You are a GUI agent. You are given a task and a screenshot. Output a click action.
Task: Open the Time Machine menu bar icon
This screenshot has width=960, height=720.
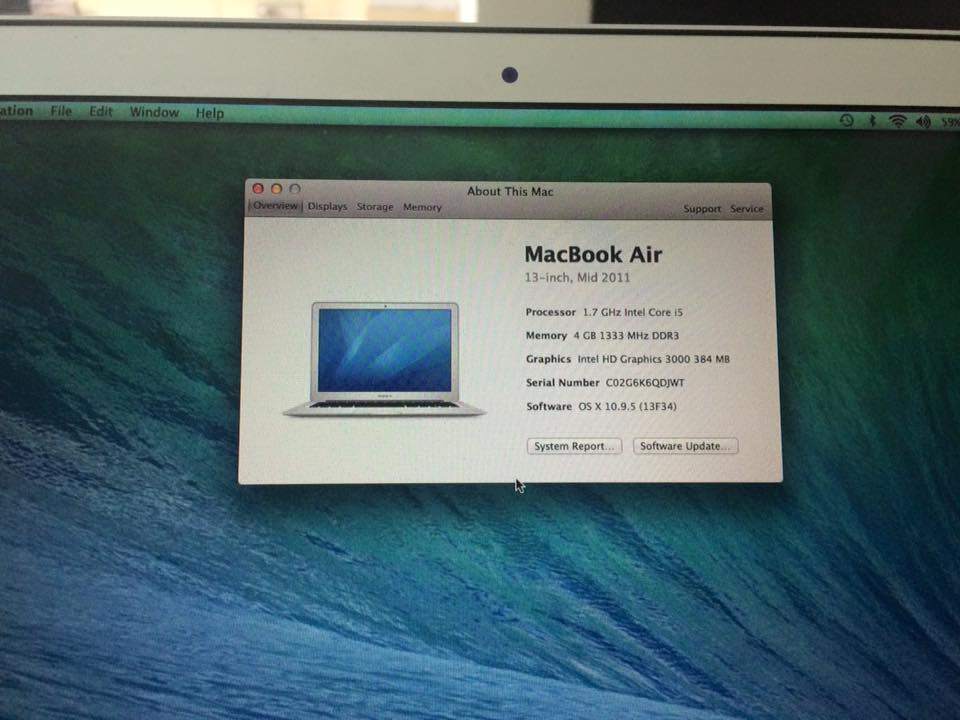(x=847, y=120)
